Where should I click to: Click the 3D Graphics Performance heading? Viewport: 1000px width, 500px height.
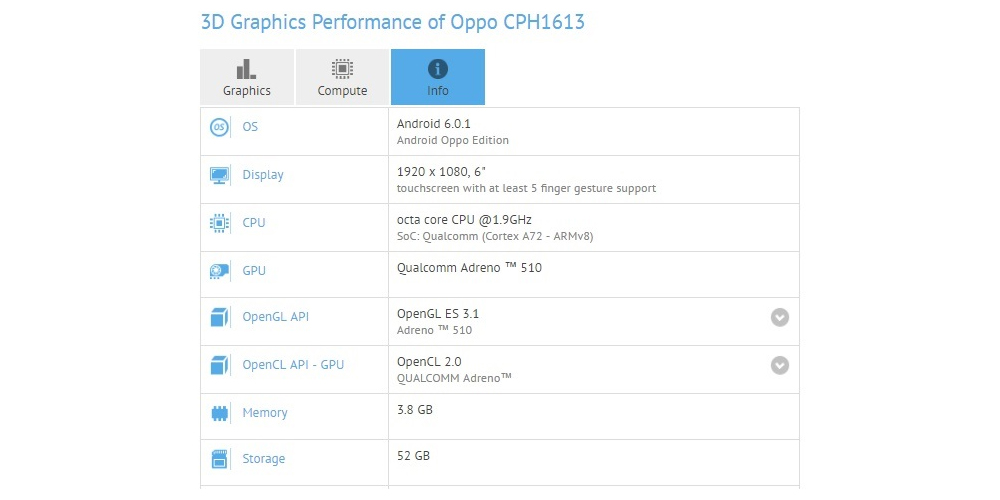tap(393, 22)
